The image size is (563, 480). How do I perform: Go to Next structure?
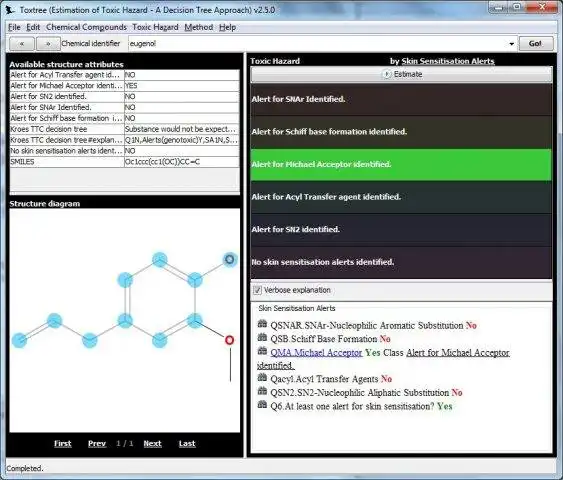click(x=153, y=443)
